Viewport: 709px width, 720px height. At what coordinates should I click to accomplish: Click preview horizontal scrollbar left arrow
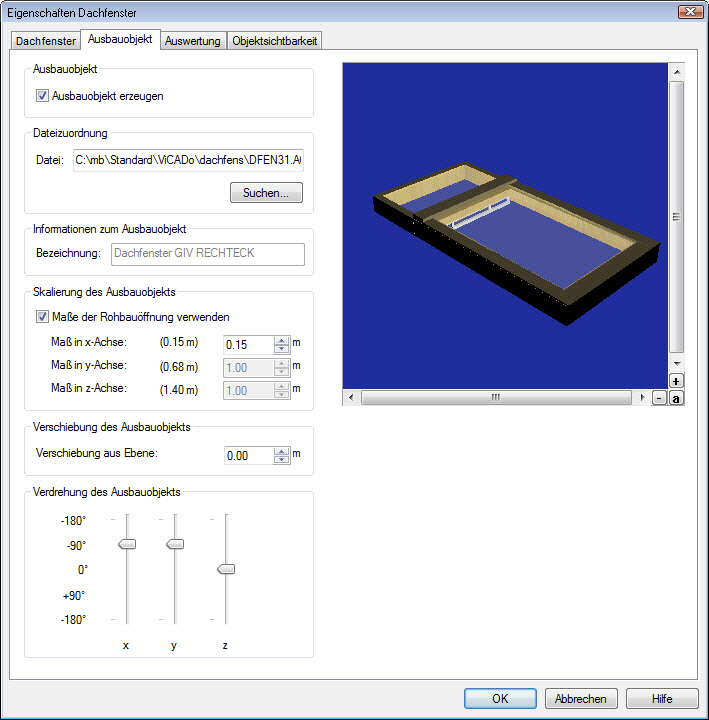click(351, 397)
